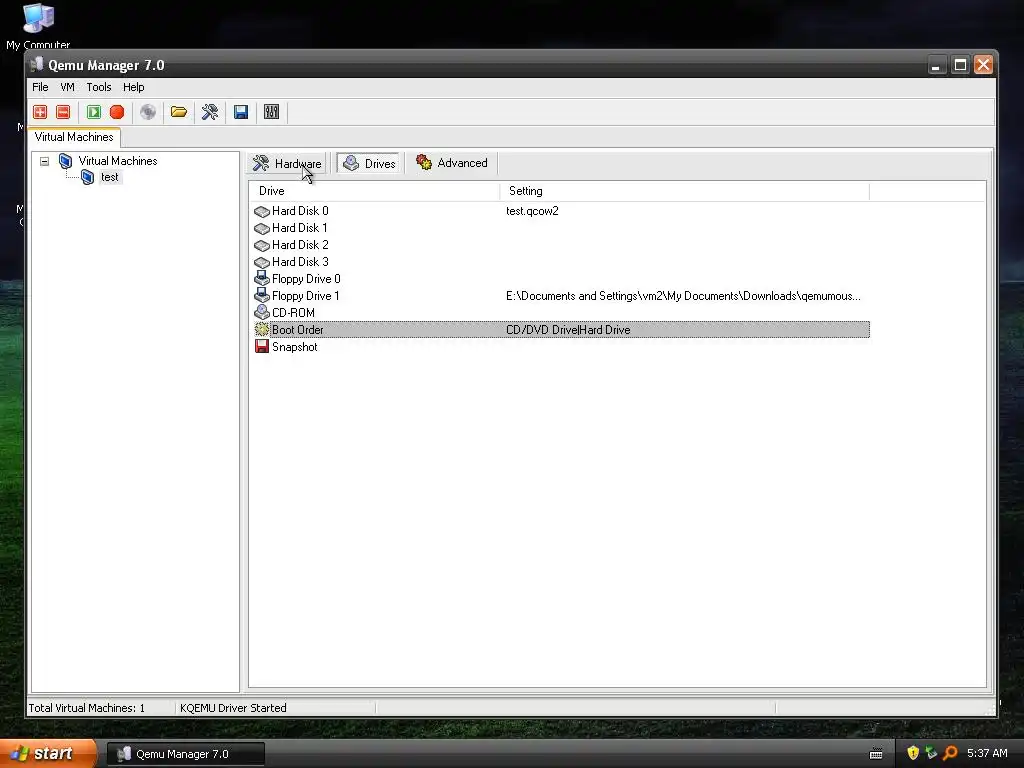Image resolution: width=1024 pixels, height=768 pixels.
Task: Click the CD-ROM disc icon
Action: [262, 313]
